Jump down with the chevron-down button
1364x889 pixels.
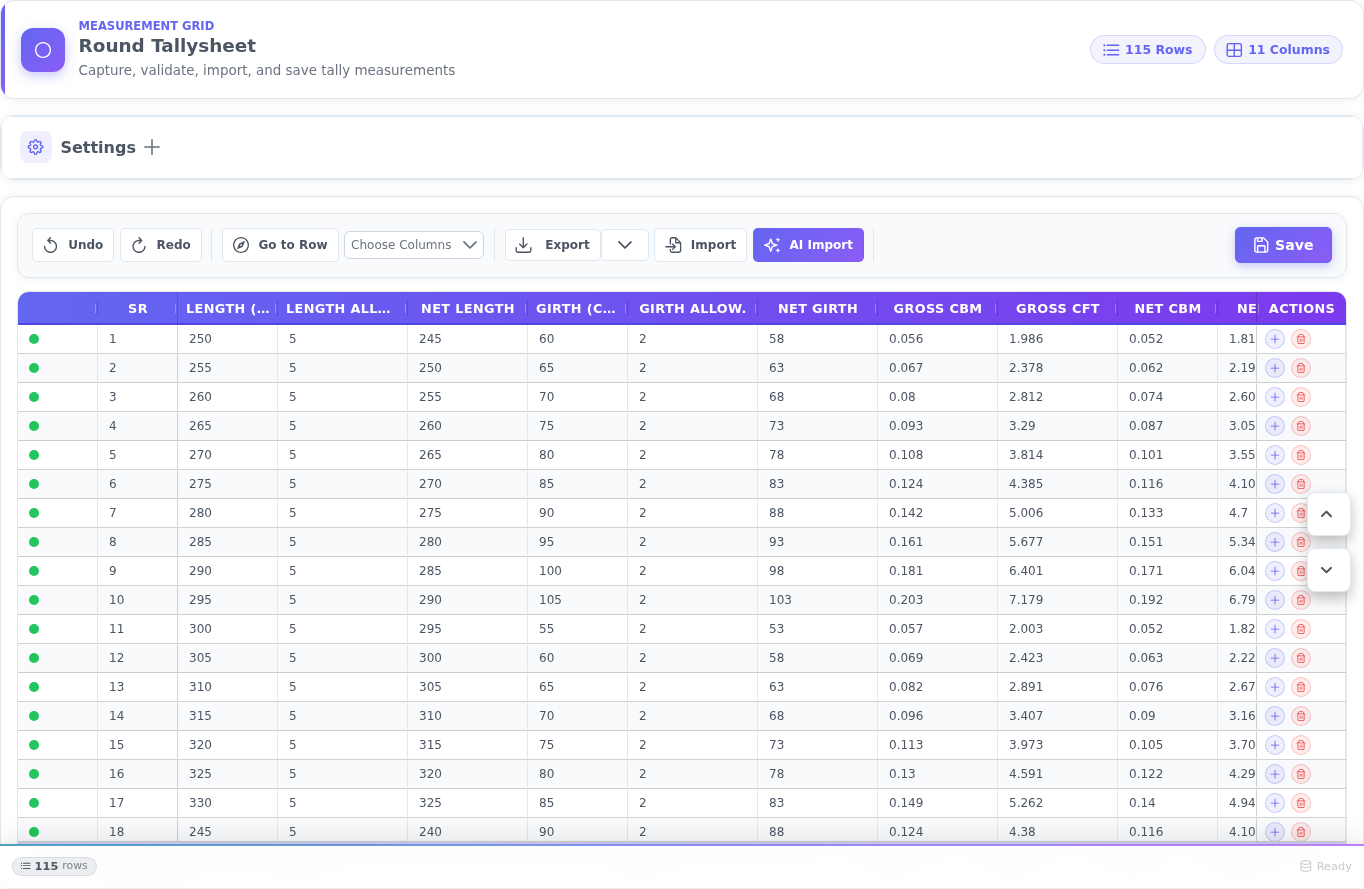pos(1328,570)
